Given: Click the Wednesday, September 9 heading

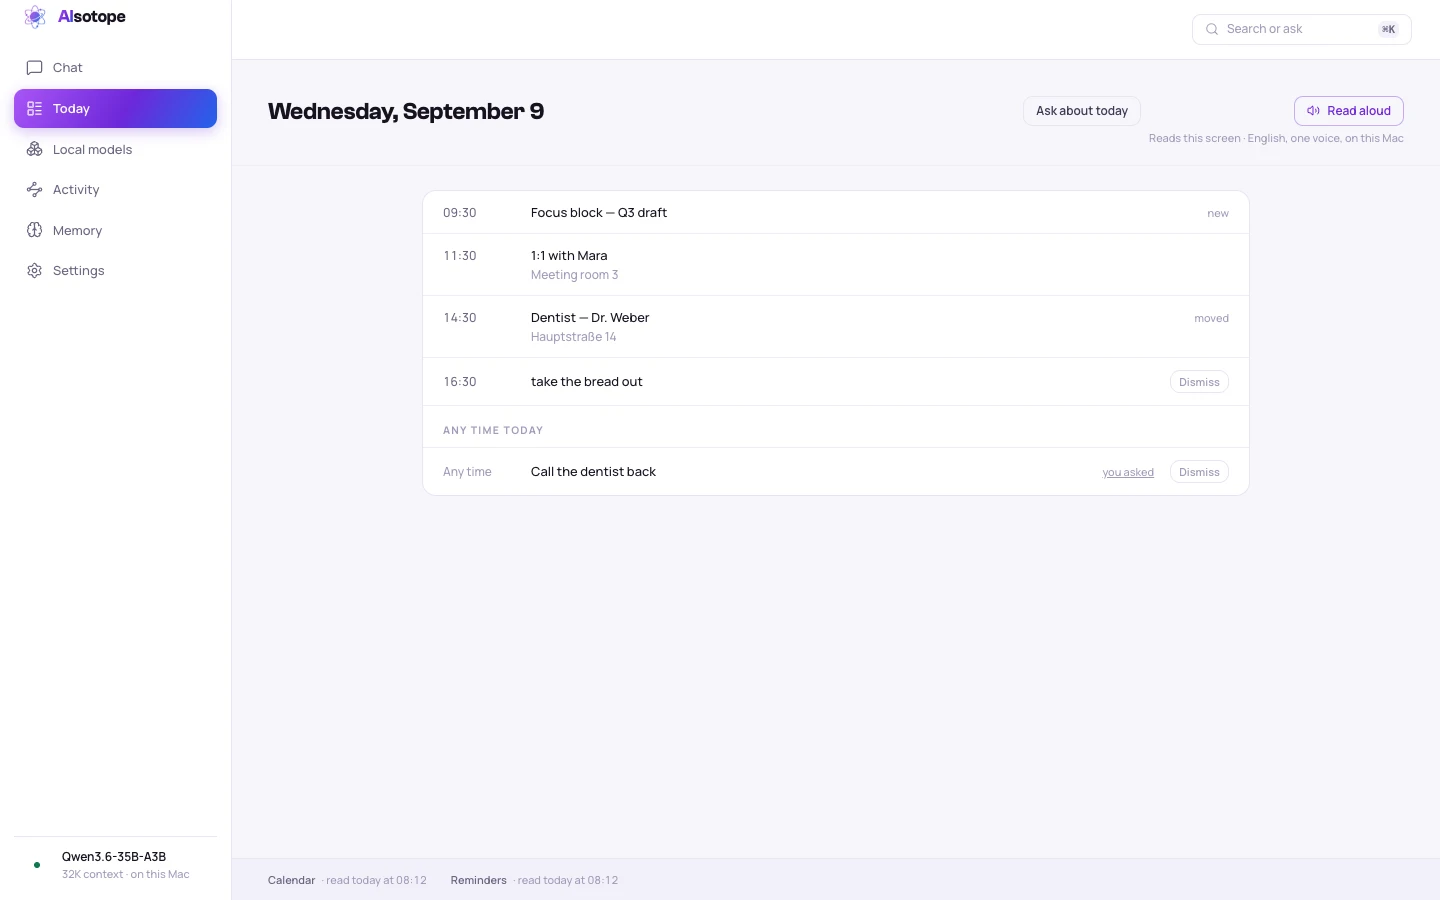Looking at the screenshot, I should pos(406,111).
